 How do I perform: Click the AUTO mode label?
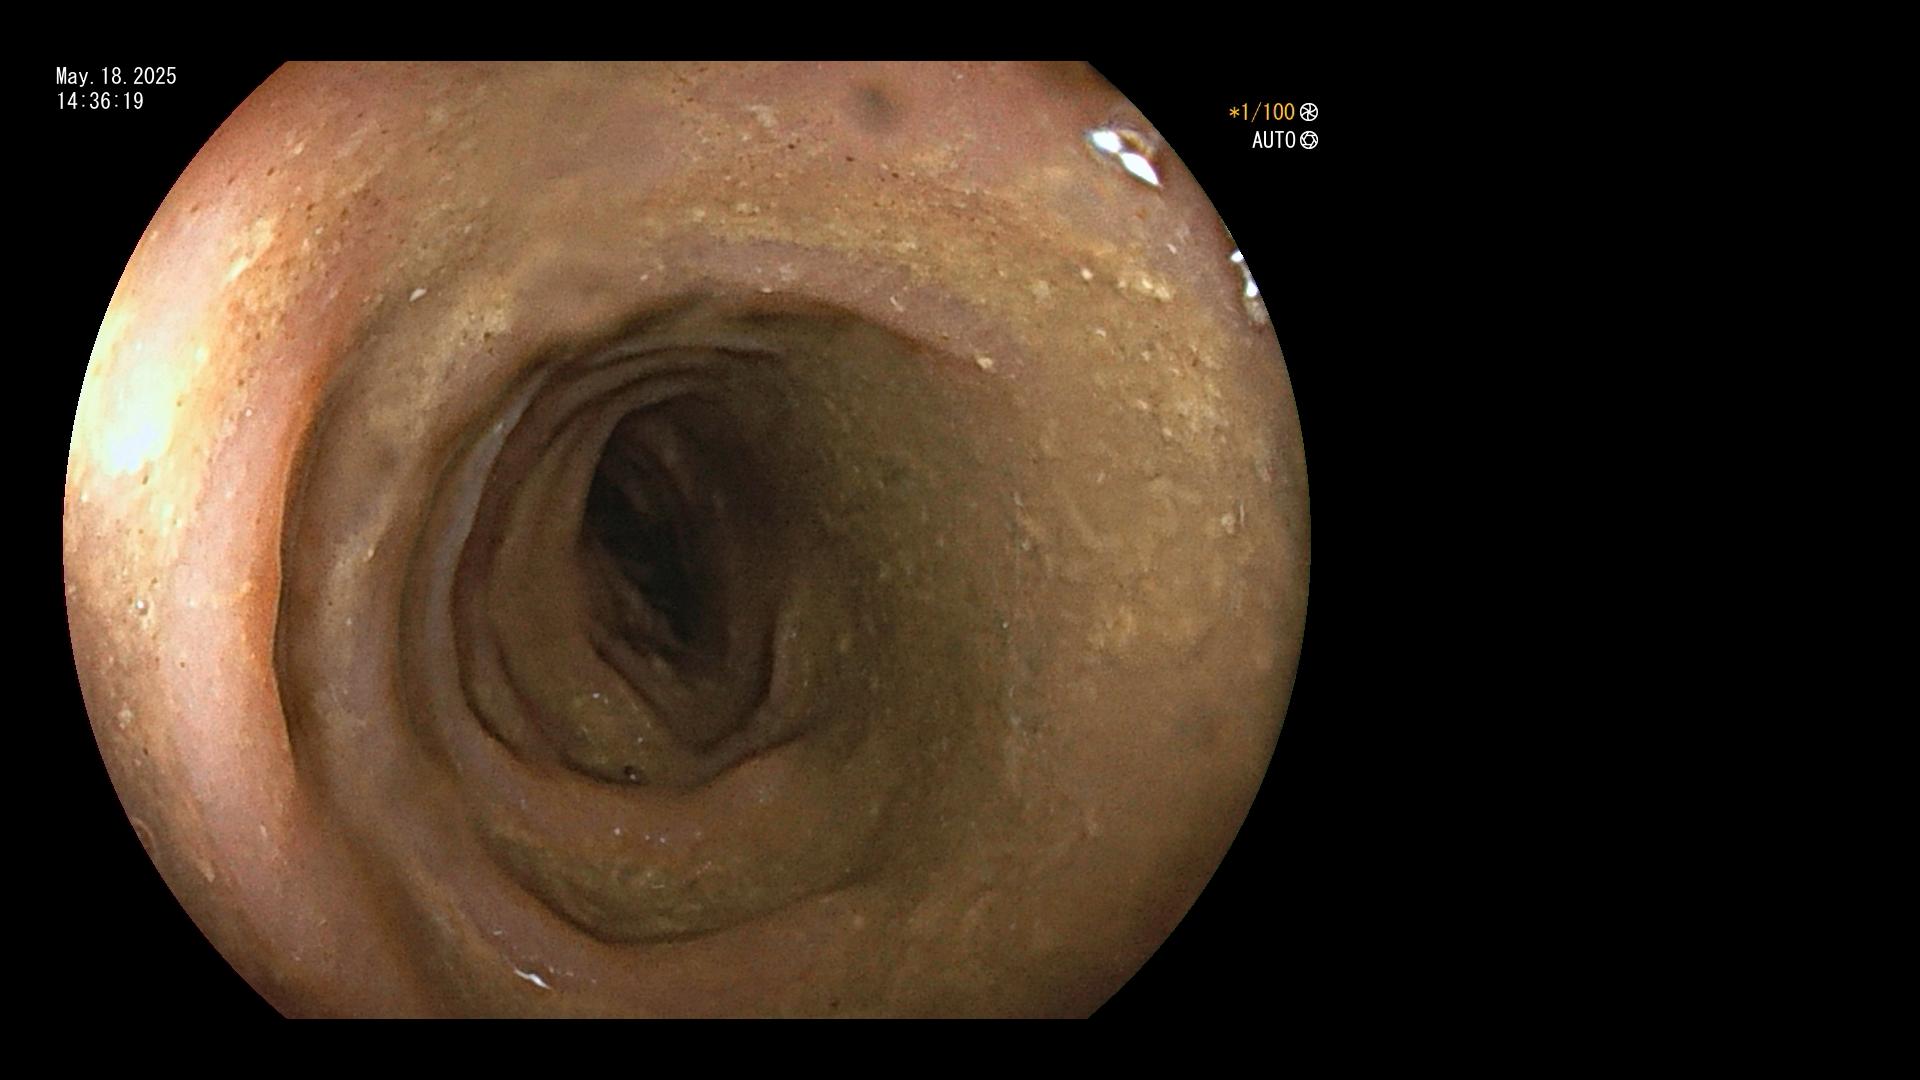[1274, 140]
